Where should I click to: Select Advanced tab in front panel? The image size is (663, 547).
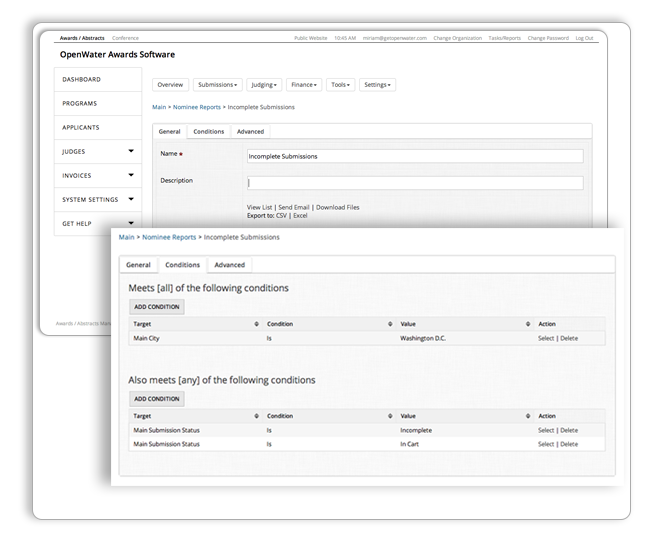(230, 265)
